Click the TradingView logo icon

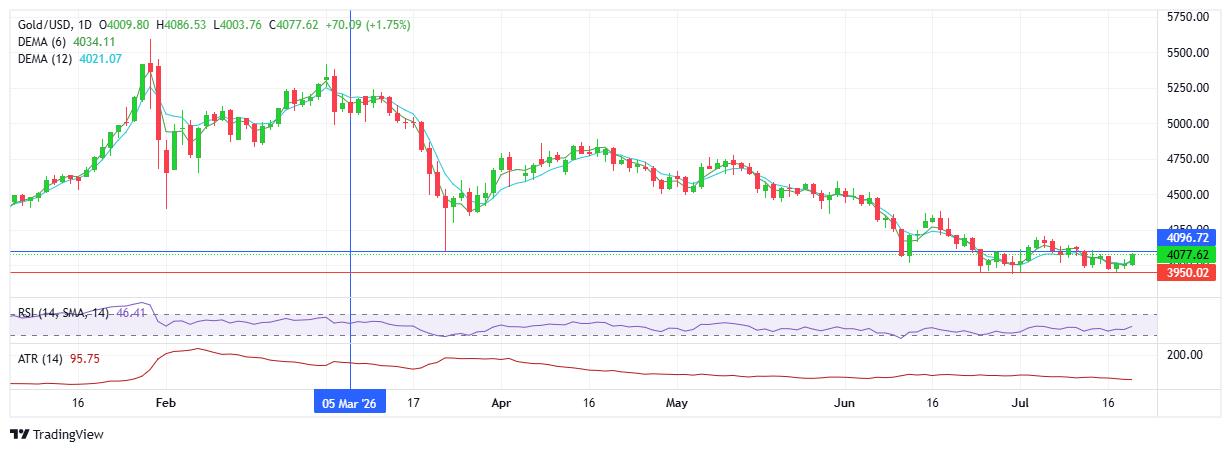click(20, 435)
